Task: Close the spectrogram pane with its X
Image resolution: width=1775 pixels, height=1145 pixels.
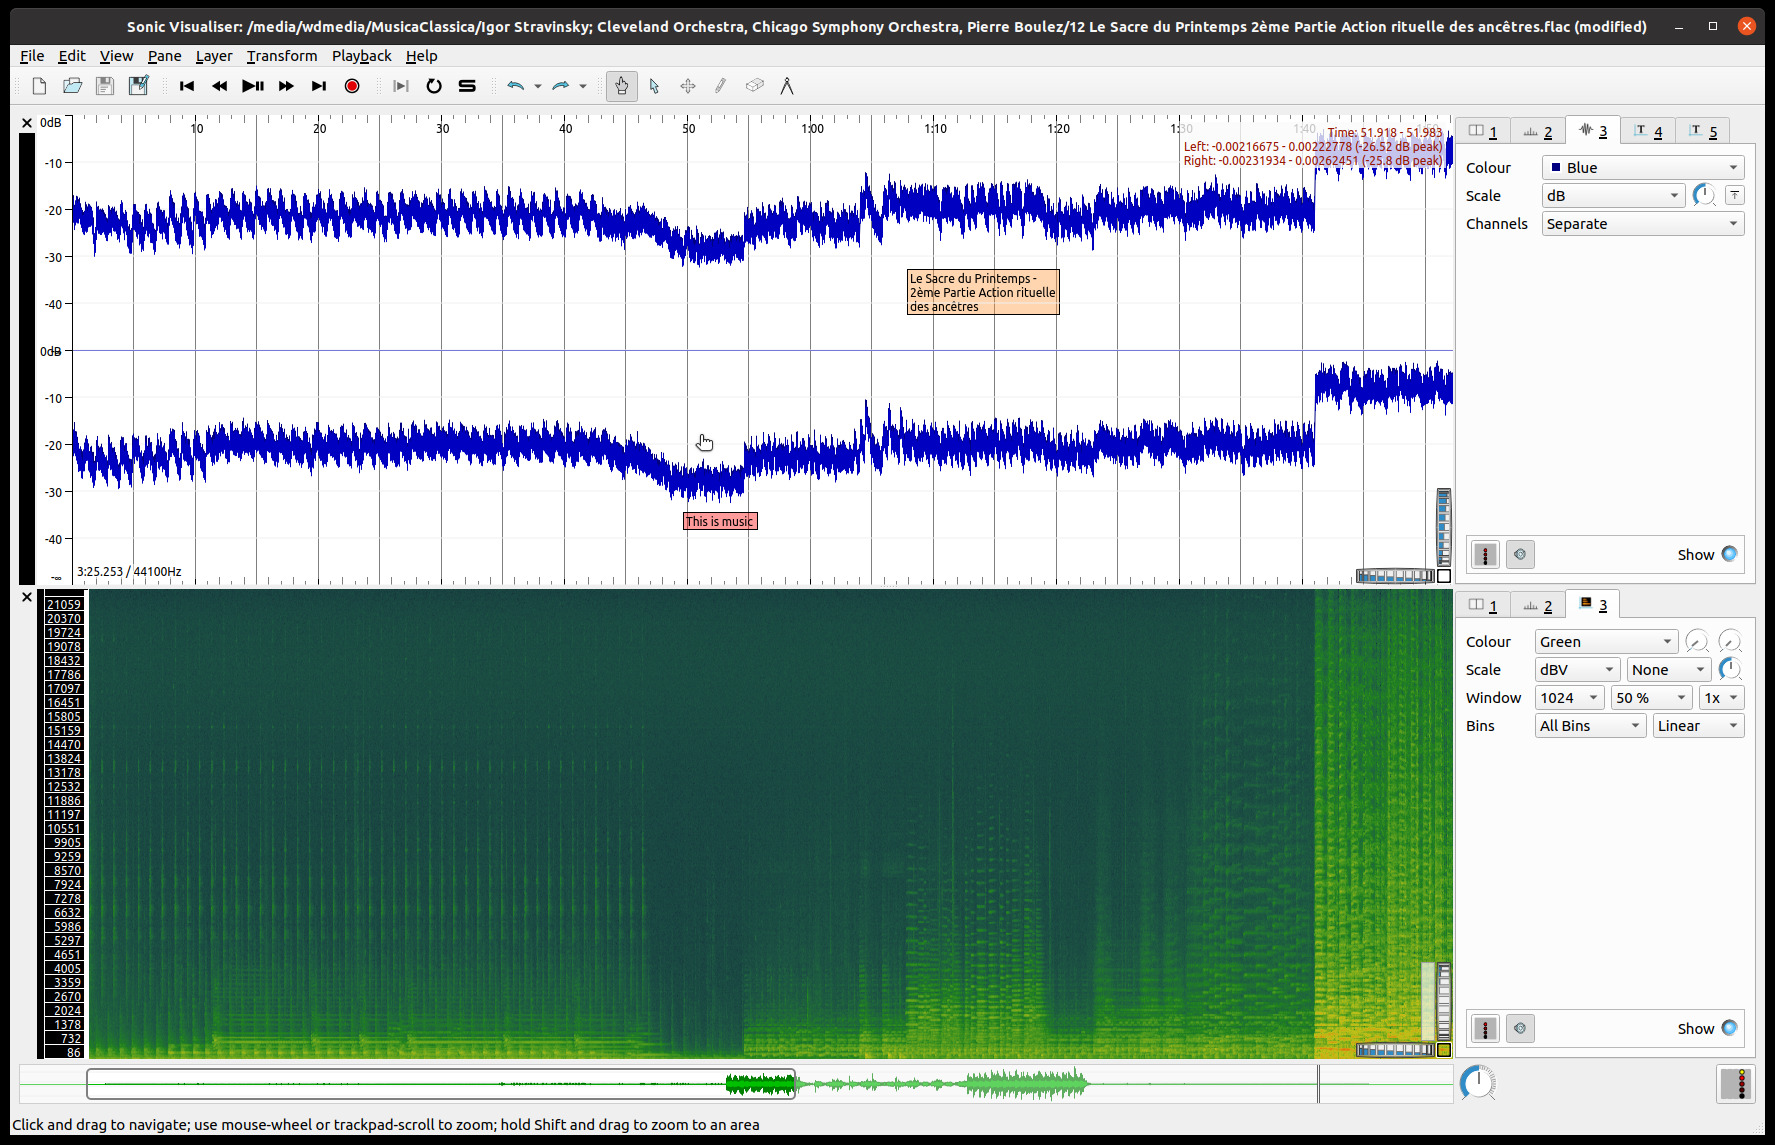Action: (27, 597)
